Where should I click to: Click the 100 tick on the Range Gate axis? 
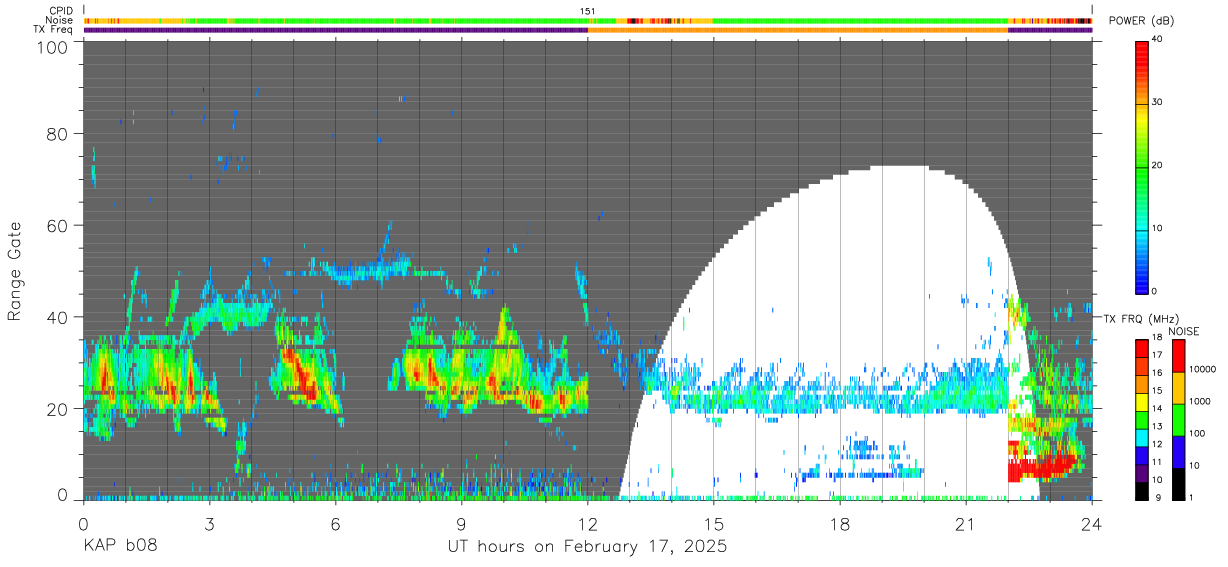tap(54, 46)
